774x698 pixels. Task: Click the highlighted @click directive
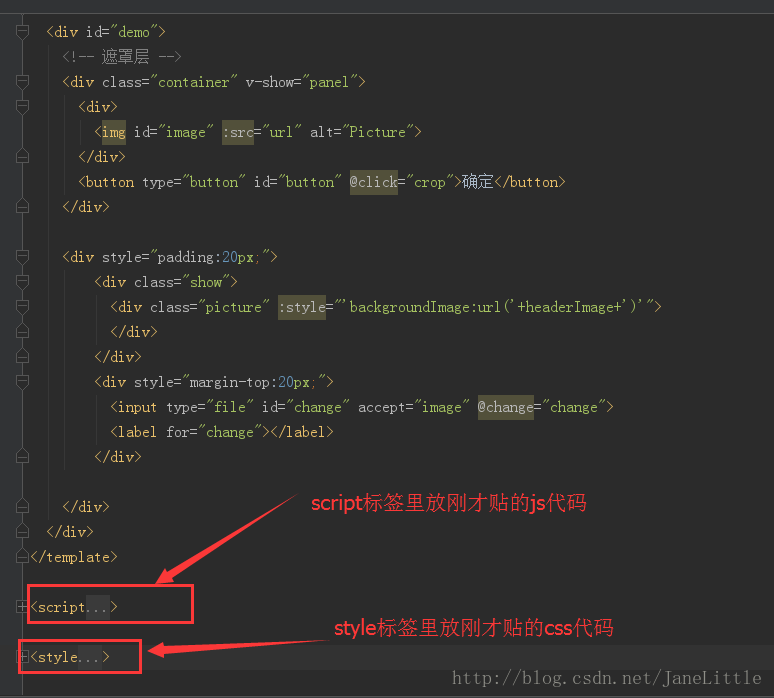[374, 182]
